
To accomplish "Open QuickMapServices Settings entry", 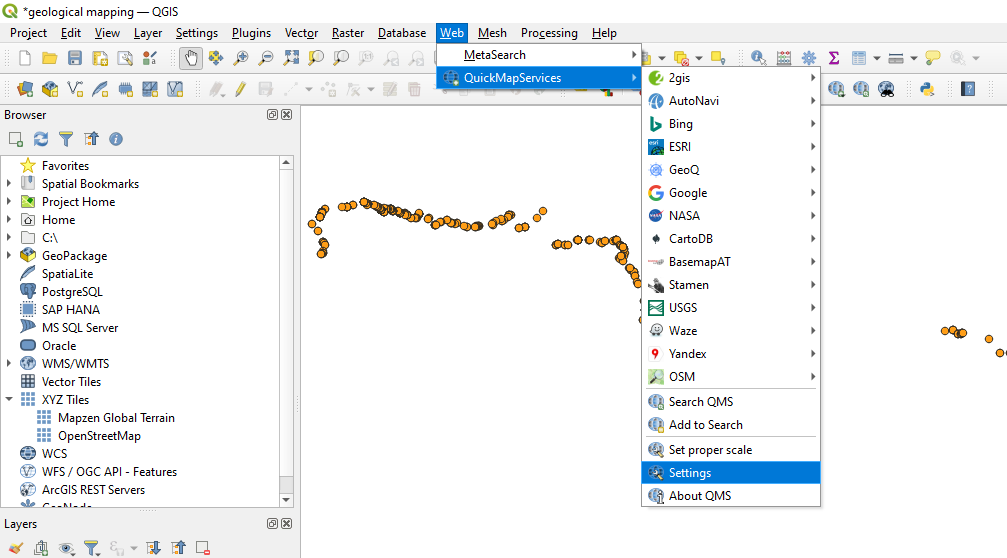I will [x=731, y=473].
